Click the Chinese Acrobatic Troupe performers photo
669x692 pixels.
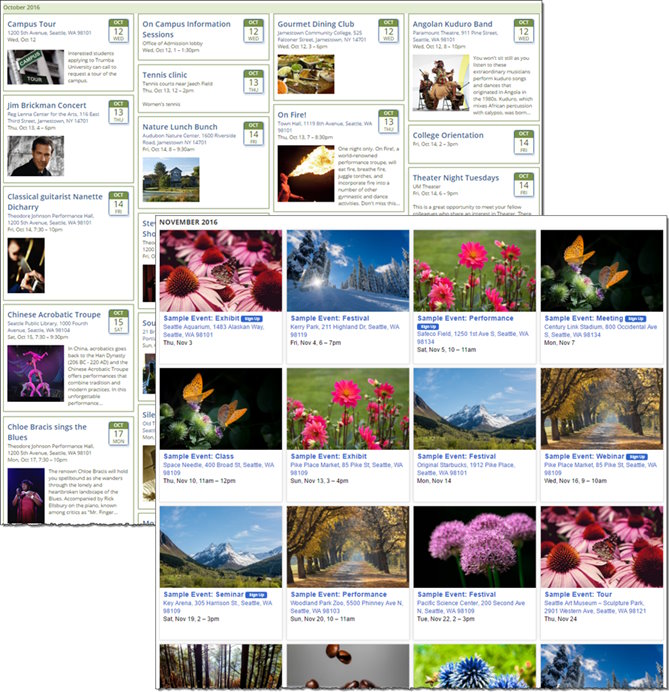click(x=35, y=373)
